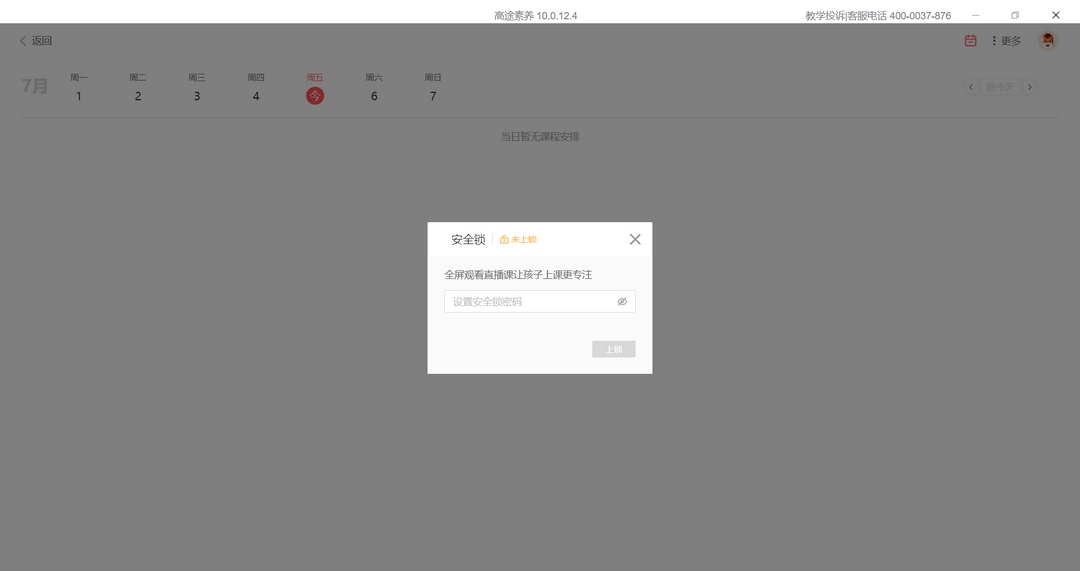Focus the 设置安全锁密码 input field

point(528,302)
